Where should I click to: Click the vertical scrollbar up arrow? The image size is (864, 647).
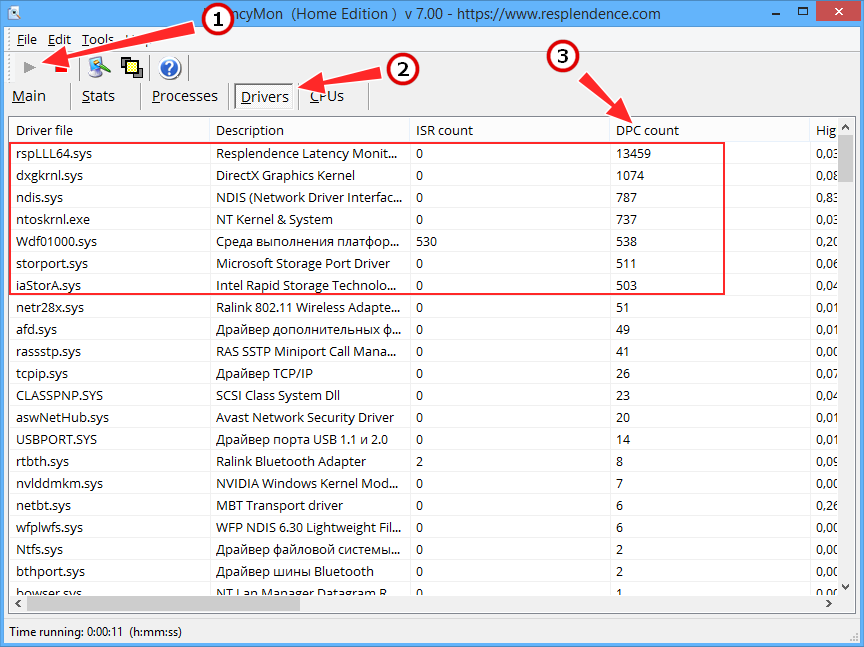point(846,128)
